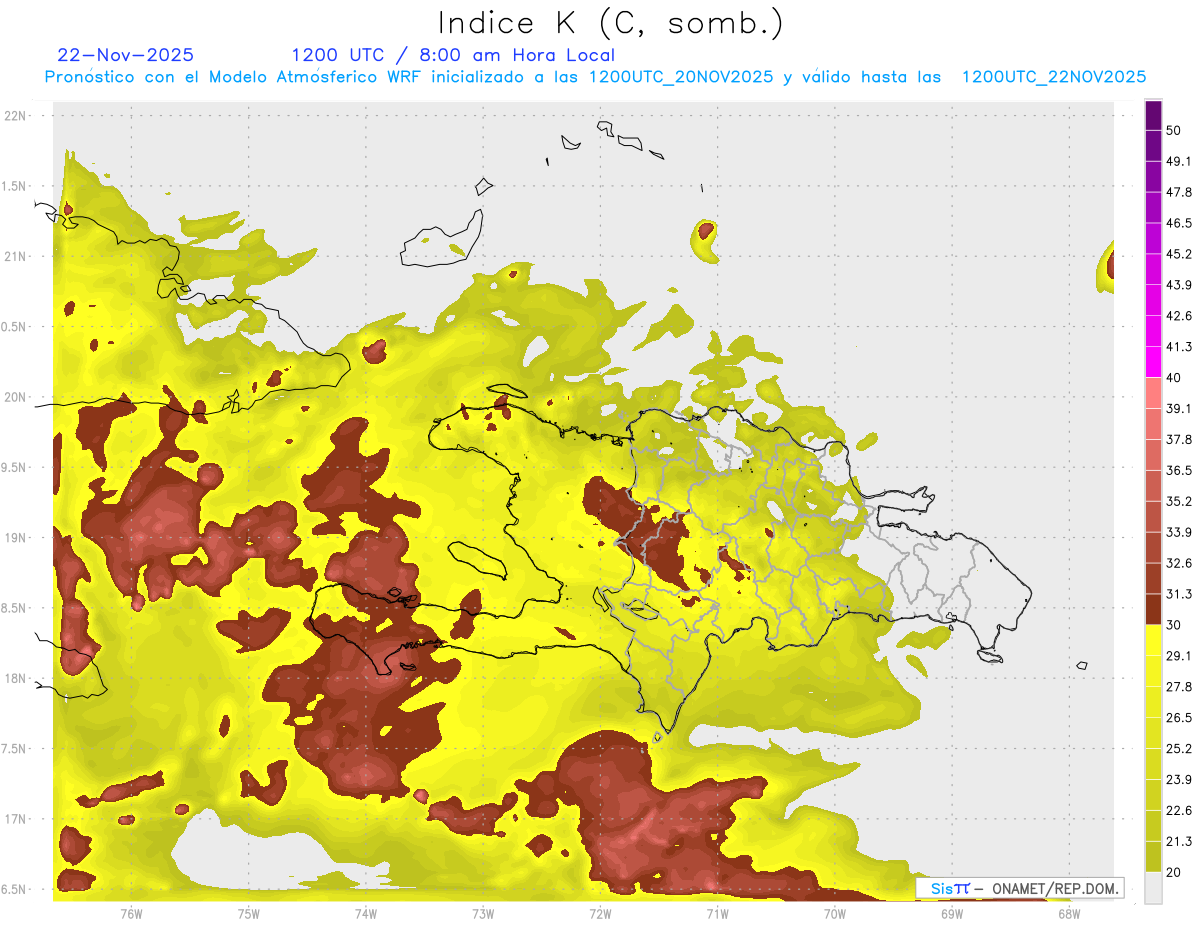1200x927 pixels.
Task: Click the '75W' longitude axis label
Action: (x=248, y=914)
